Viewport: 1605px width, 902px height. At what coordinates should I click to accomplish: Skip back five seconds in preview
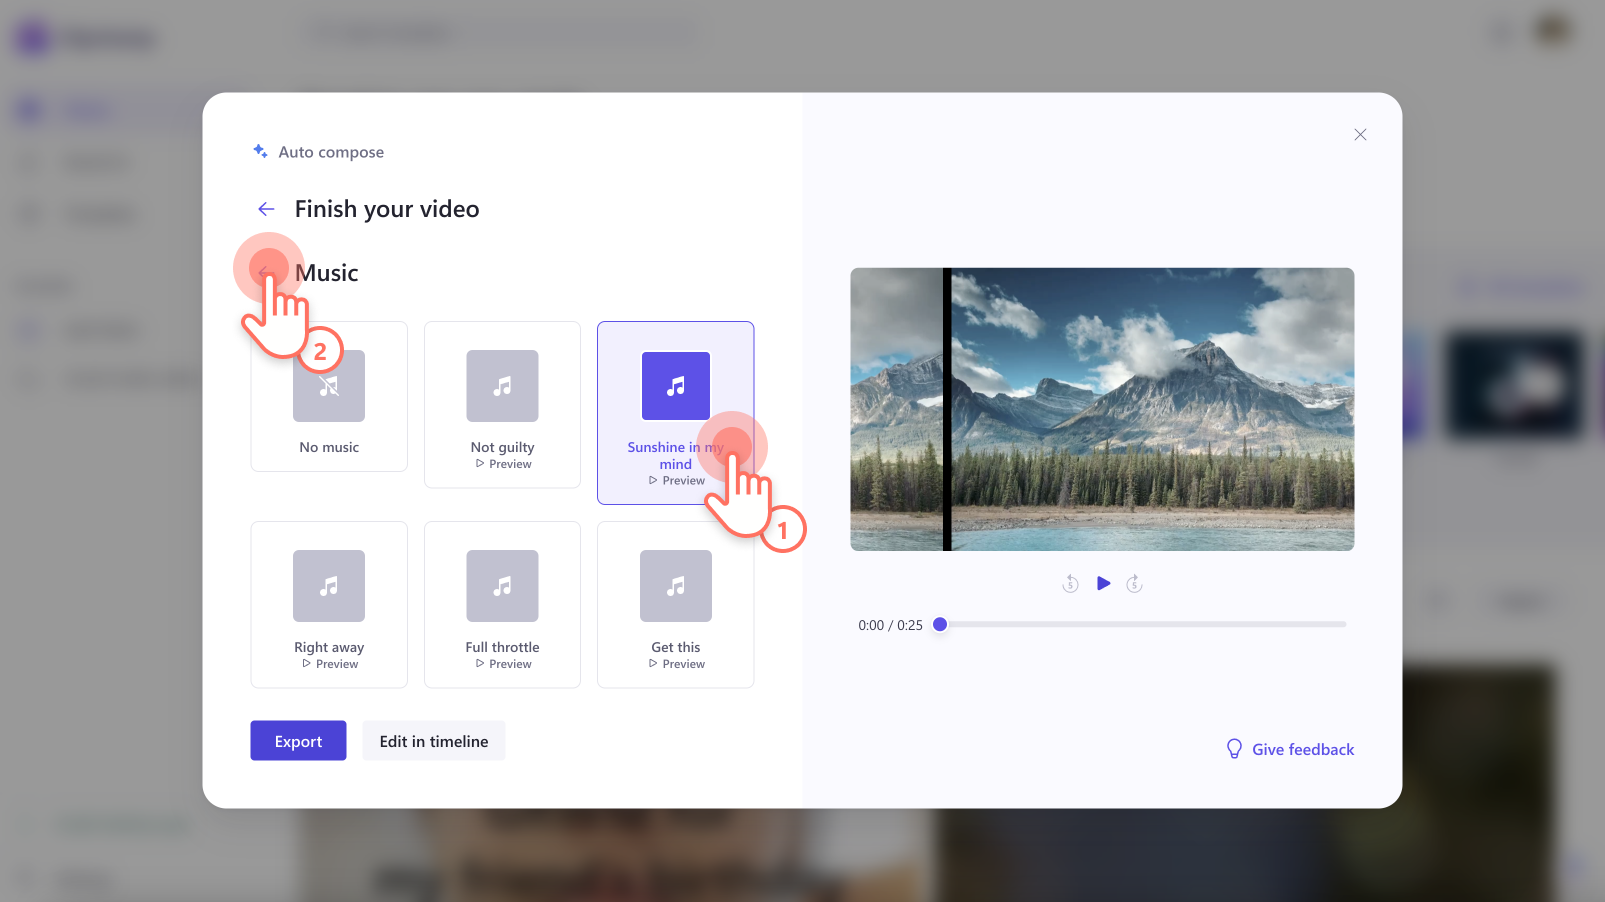point(1070,584)
